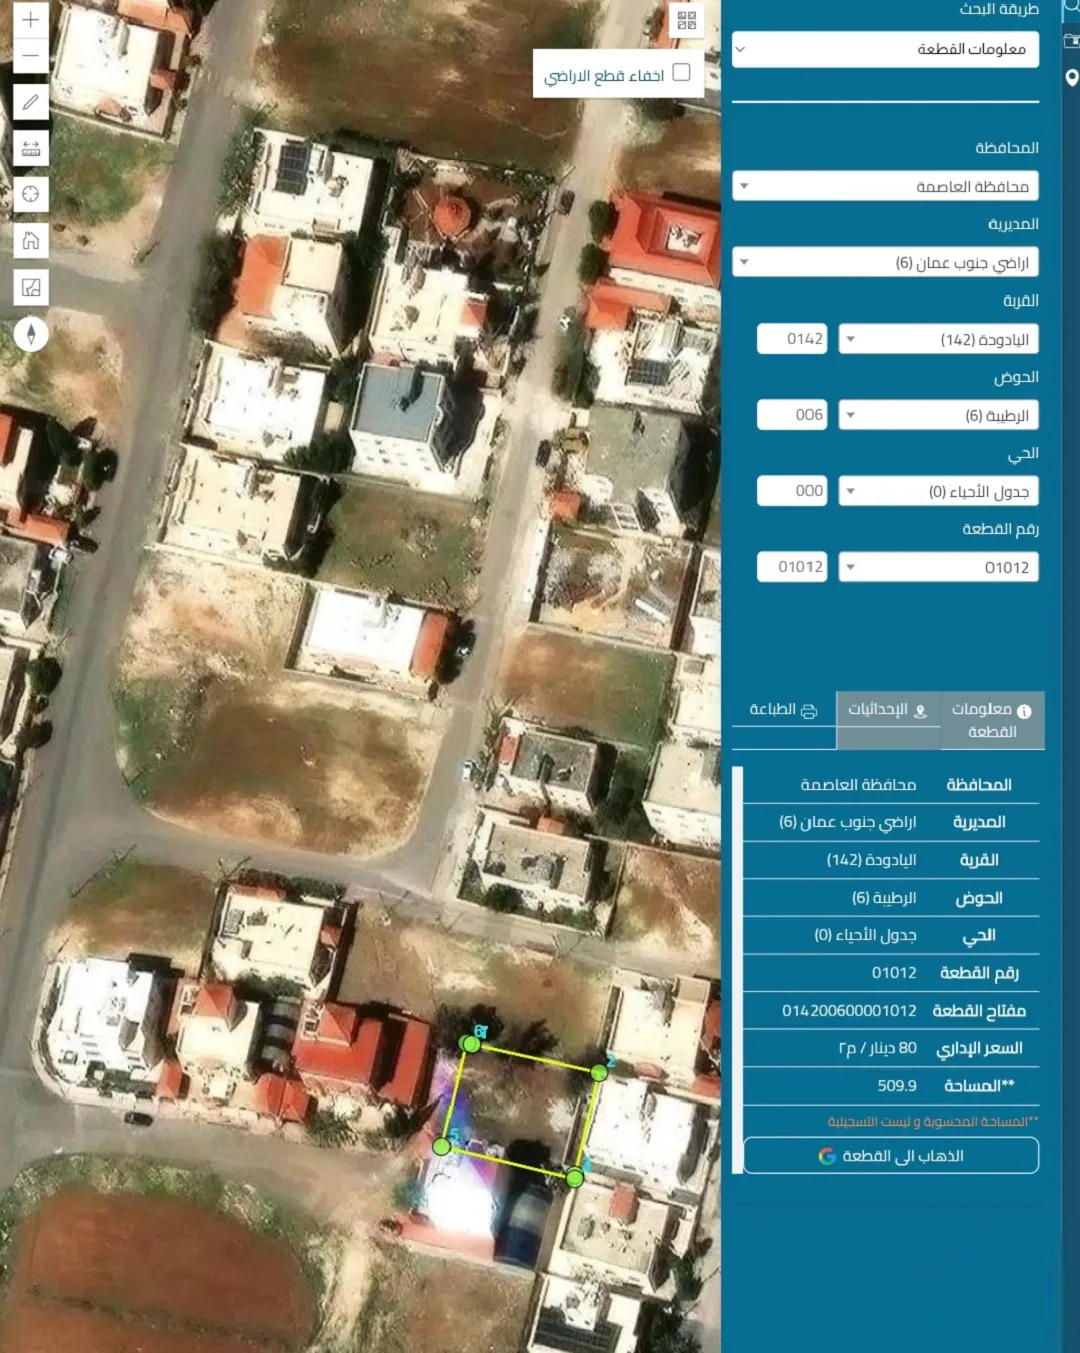Viewport: 1080px width, 1353px height.
Task: Reset orientation with compass icon
Action: click(x=31, y=334)
